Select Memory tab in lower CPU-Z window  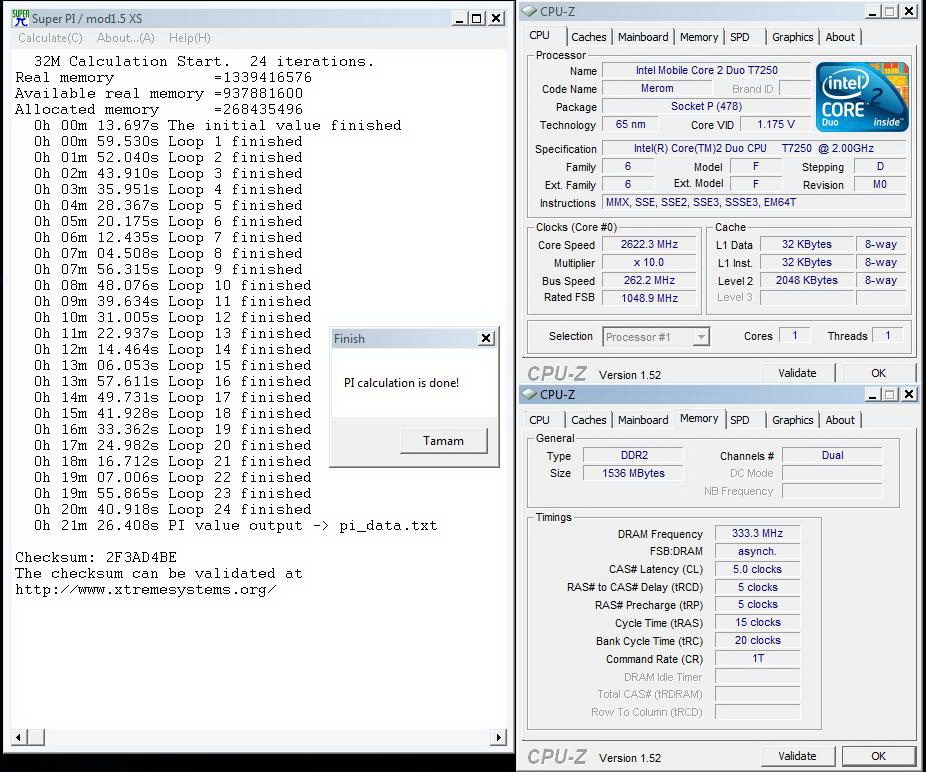coord(699,418)
